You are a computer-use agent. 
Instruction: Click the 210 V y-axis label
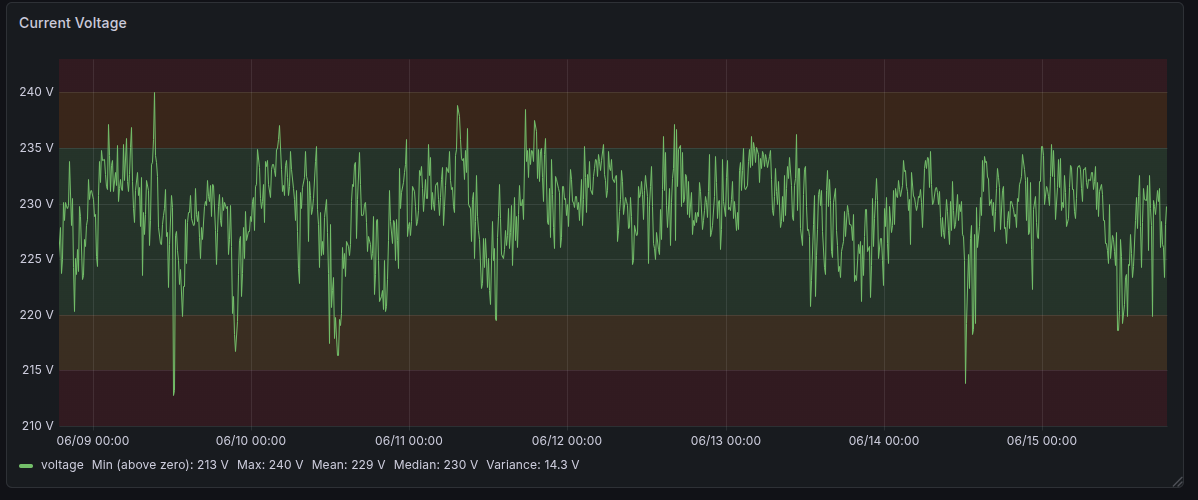tap(36, 426)
